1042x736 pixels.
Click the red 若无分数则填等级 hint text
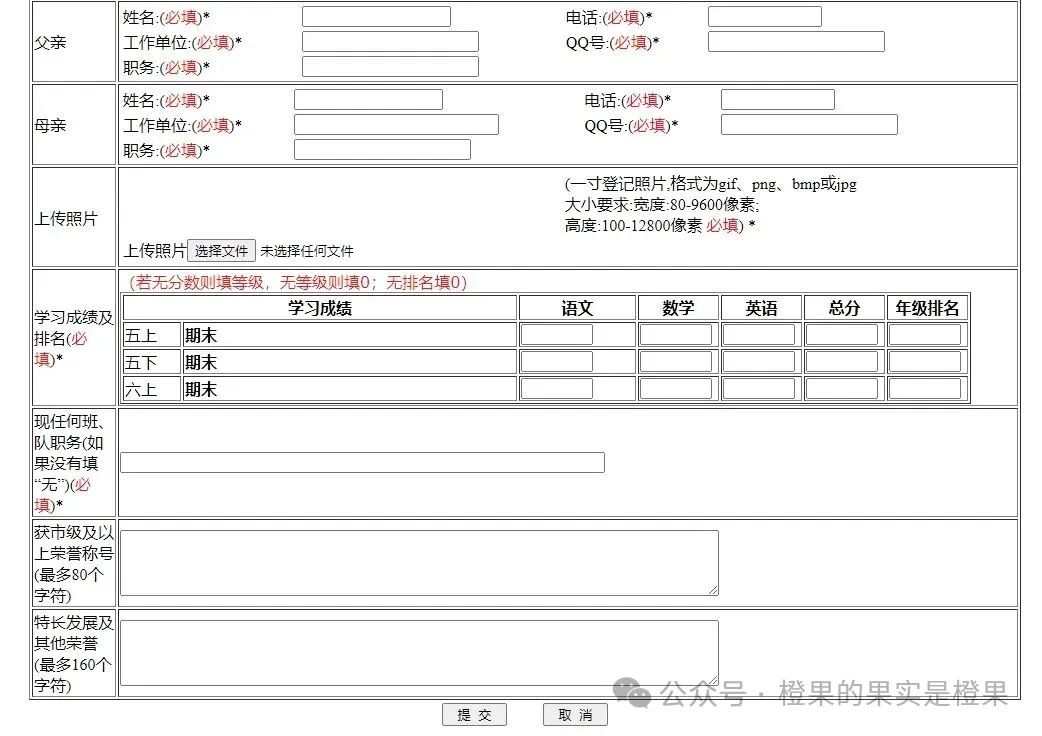298,282
